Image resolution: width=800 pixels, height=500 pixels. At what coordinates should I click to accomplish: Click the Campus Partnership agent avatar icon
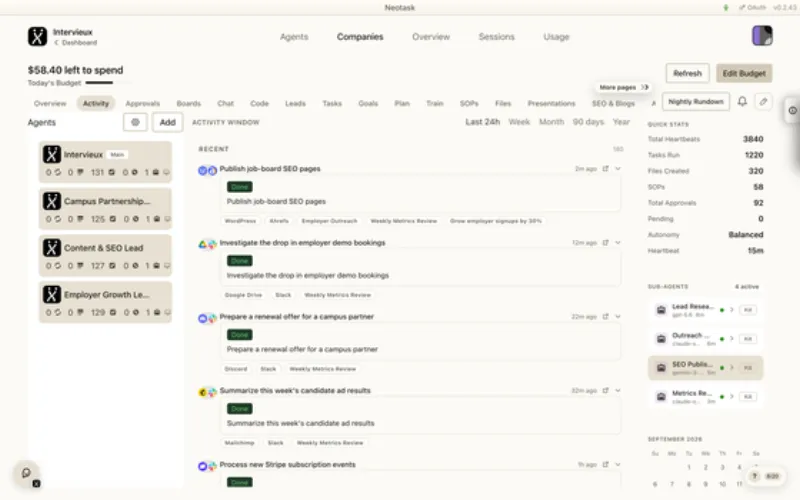tap(52, 201)
